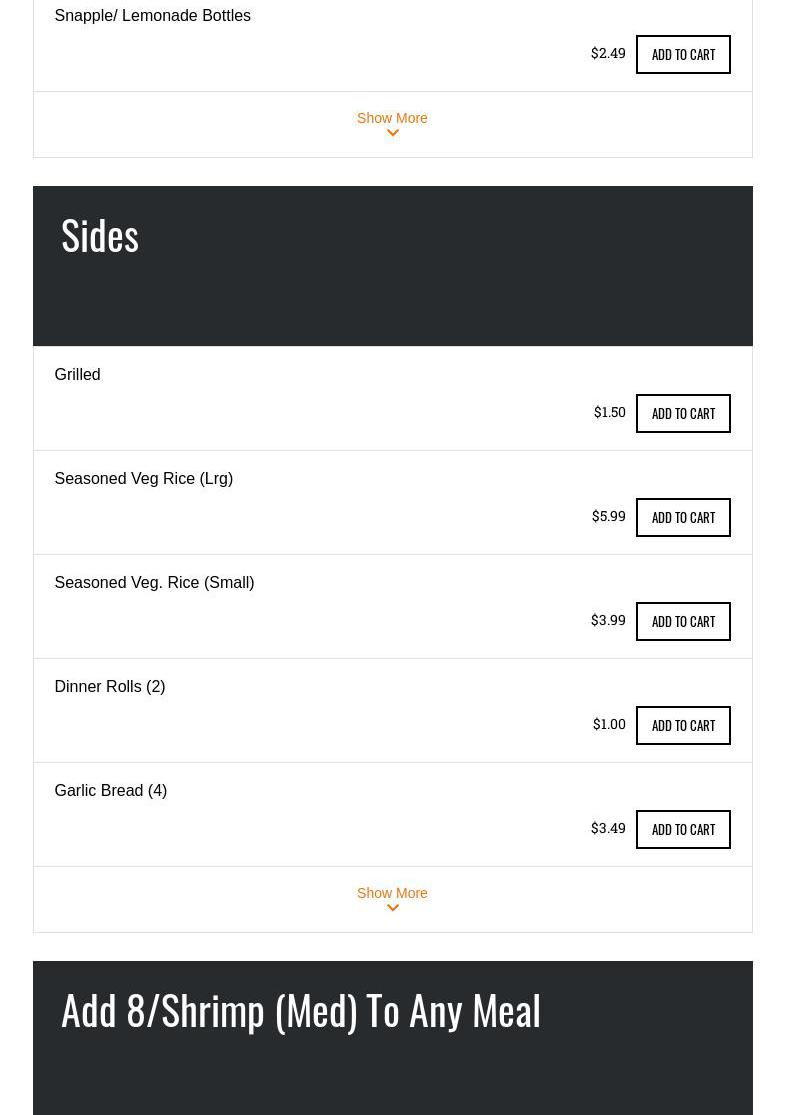Screen dimensions: 785x1115
Task: Open the Garlic Bread (4) item name
Action: coord(110,790)
